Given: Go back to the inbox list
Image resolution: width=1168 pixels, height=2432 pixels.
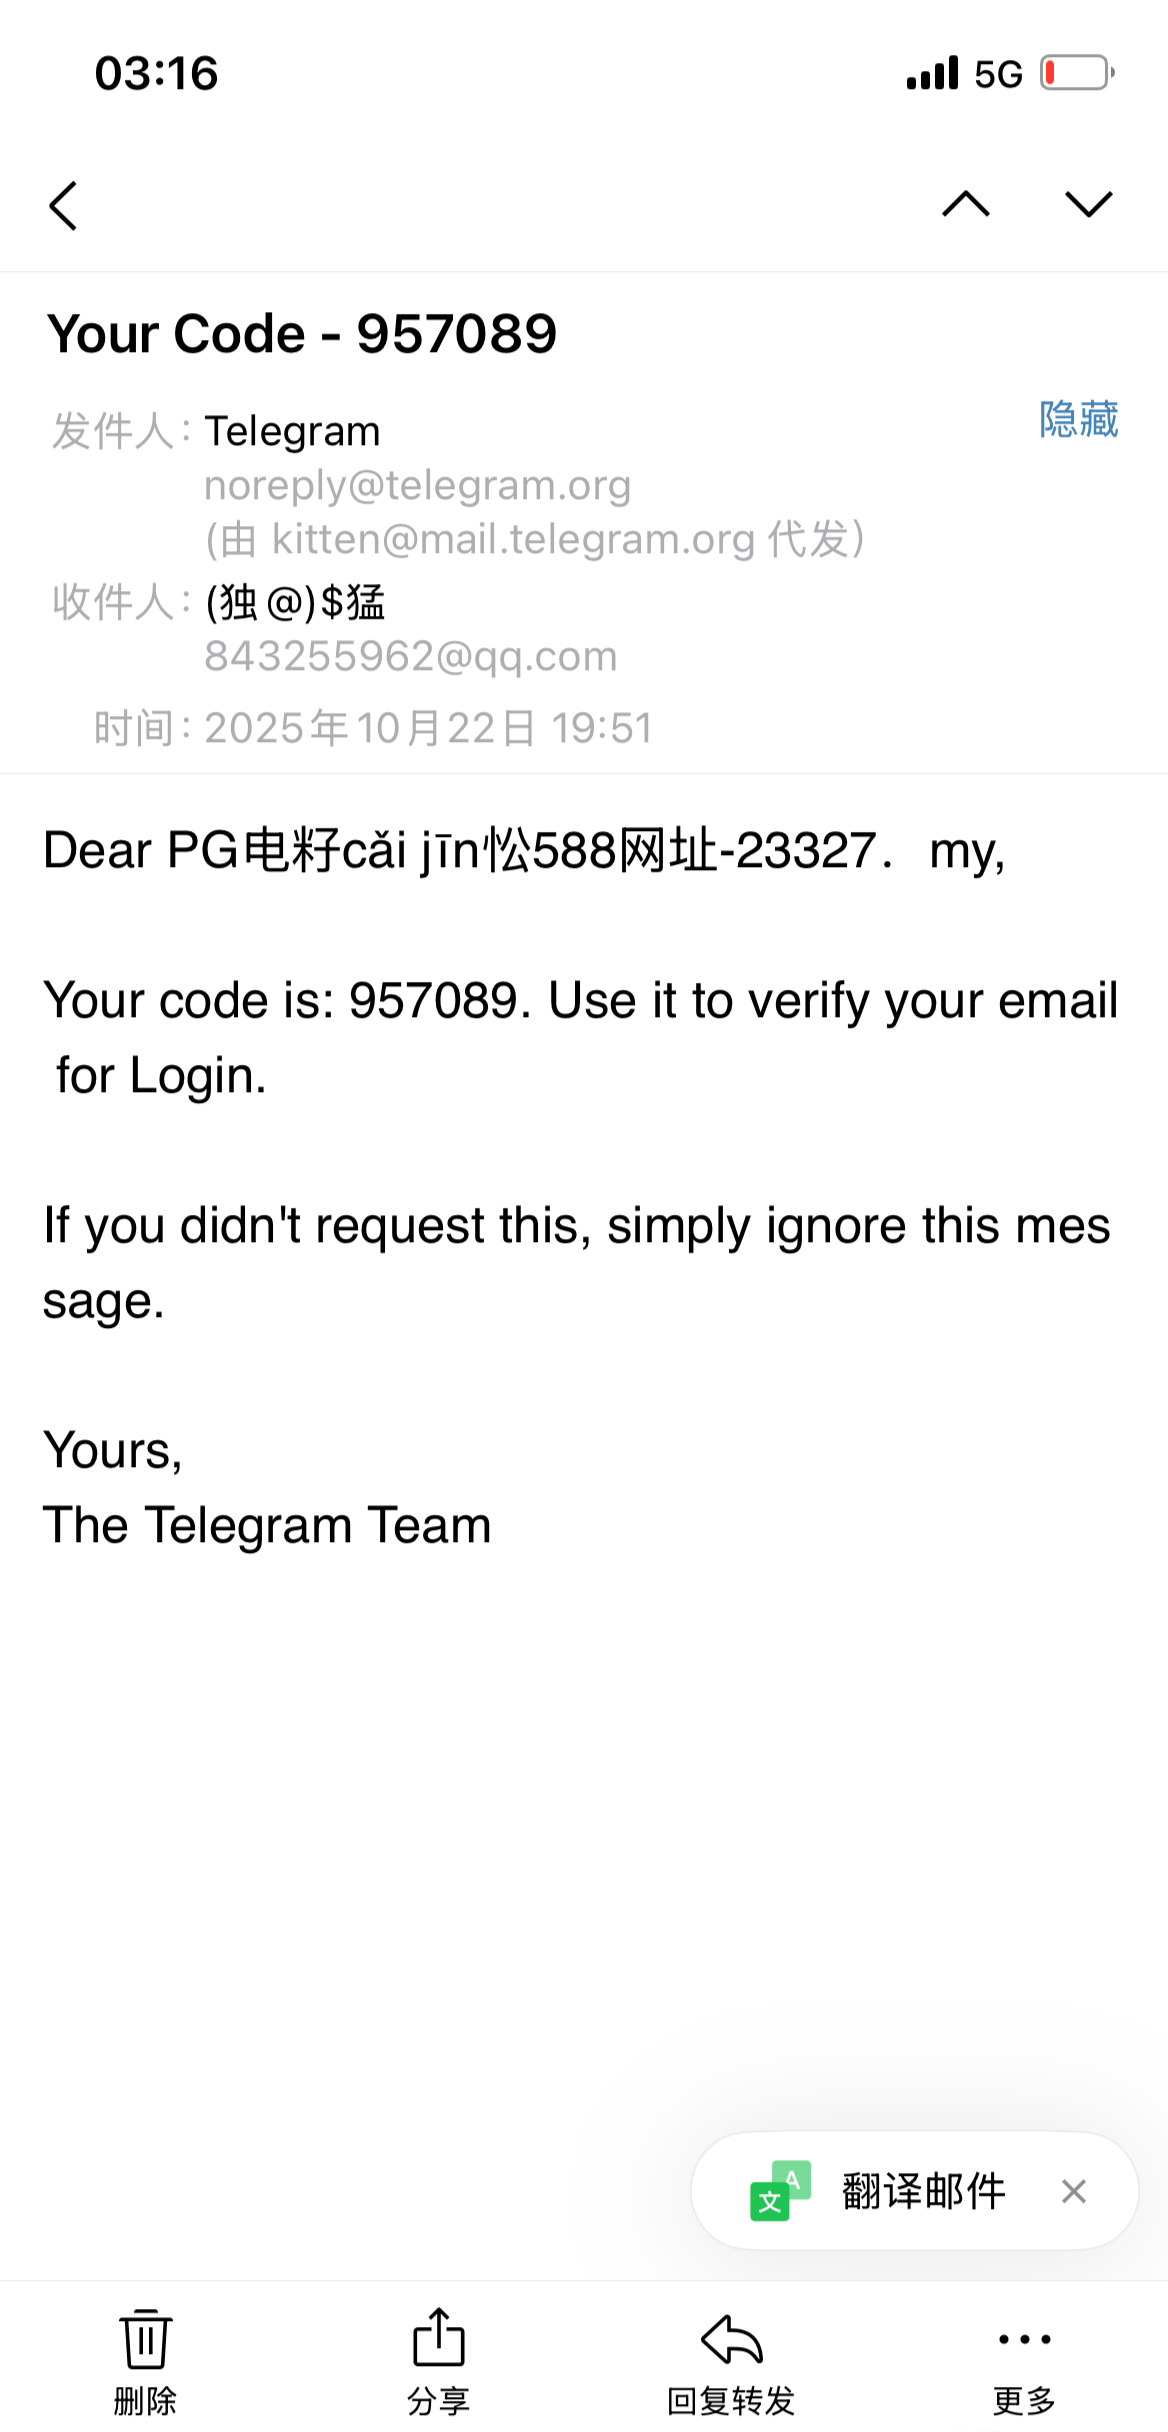Looking at the screenshot, I should click(x=63, y=206).
